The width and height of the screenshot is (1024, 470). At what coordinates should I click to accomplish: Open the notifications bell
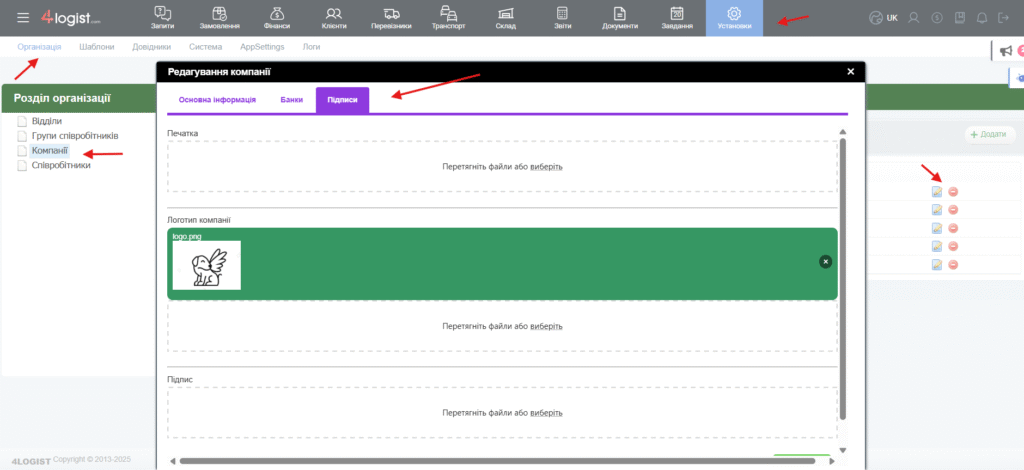(x=982, y=18)
